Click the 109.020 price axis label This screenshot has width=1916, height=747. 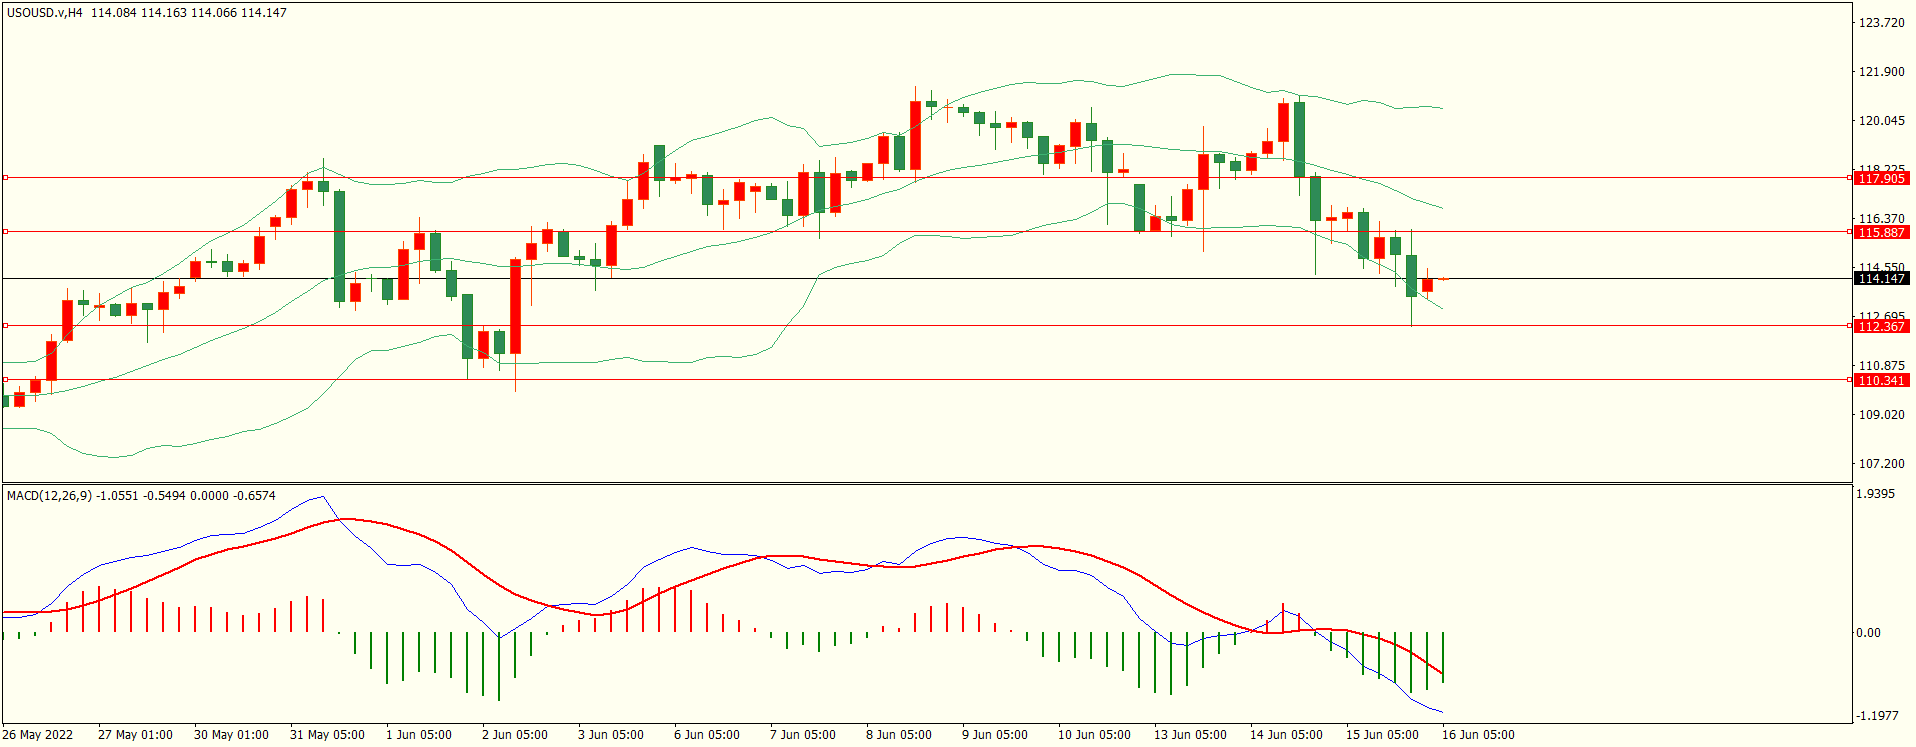pyautogui.click(x=1881, y=415)
